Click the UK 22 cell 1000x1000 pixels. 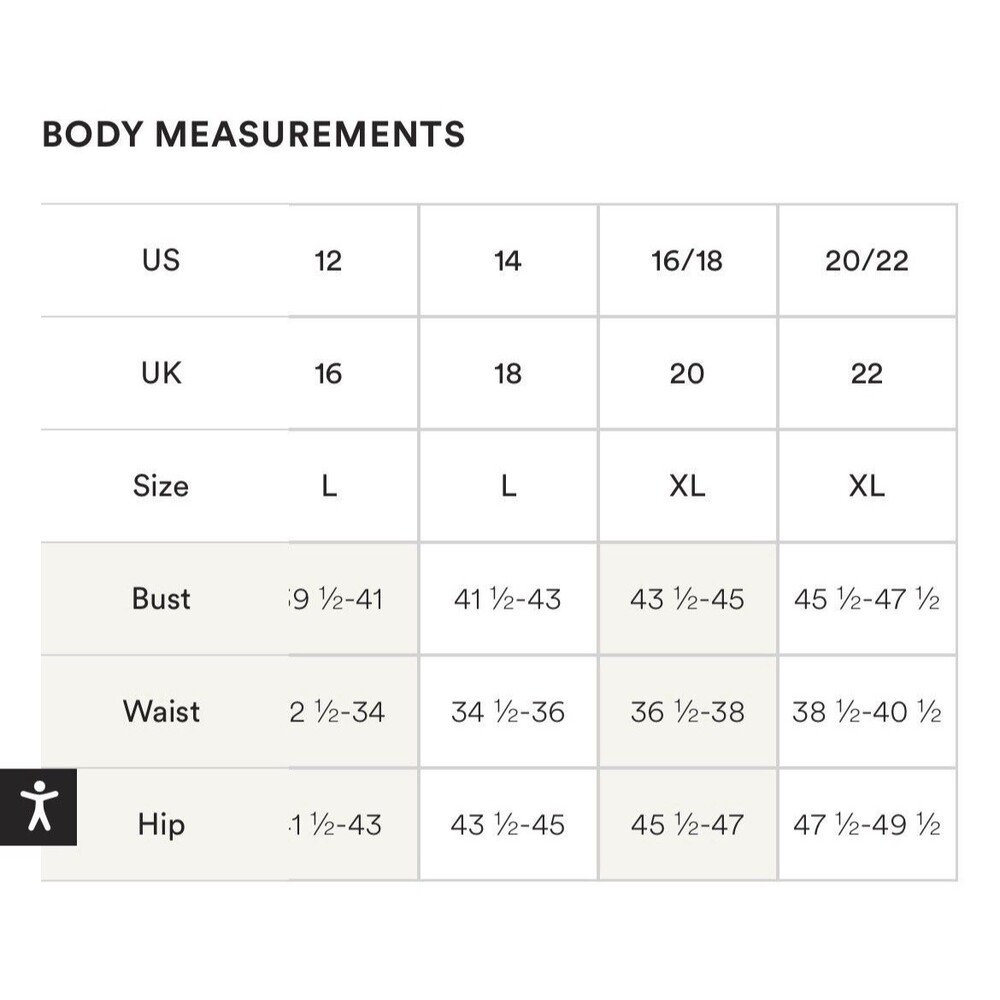[x=867, y=373]
